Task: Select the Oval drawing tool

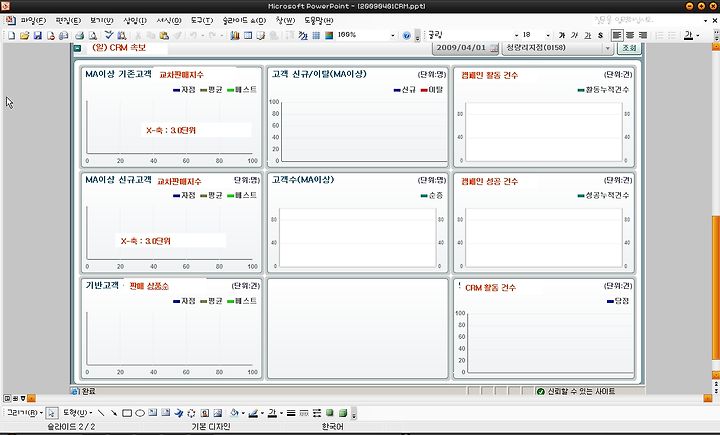Action: click(x=140, y=413)
